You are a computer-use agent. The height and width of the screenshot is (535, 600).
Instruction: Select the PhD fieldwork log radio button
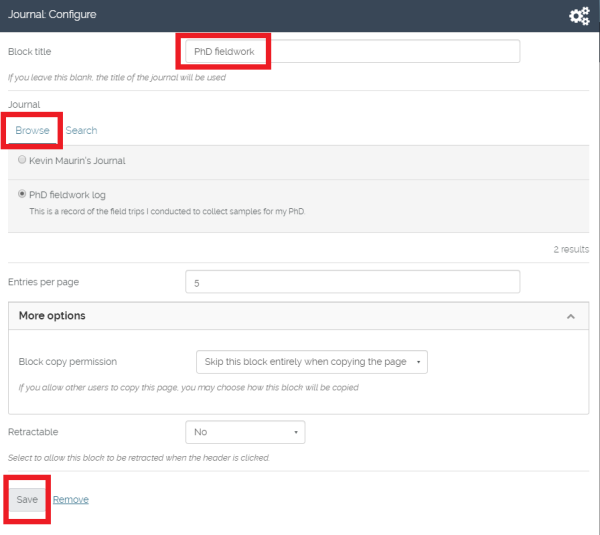click(x=22, y=194)
